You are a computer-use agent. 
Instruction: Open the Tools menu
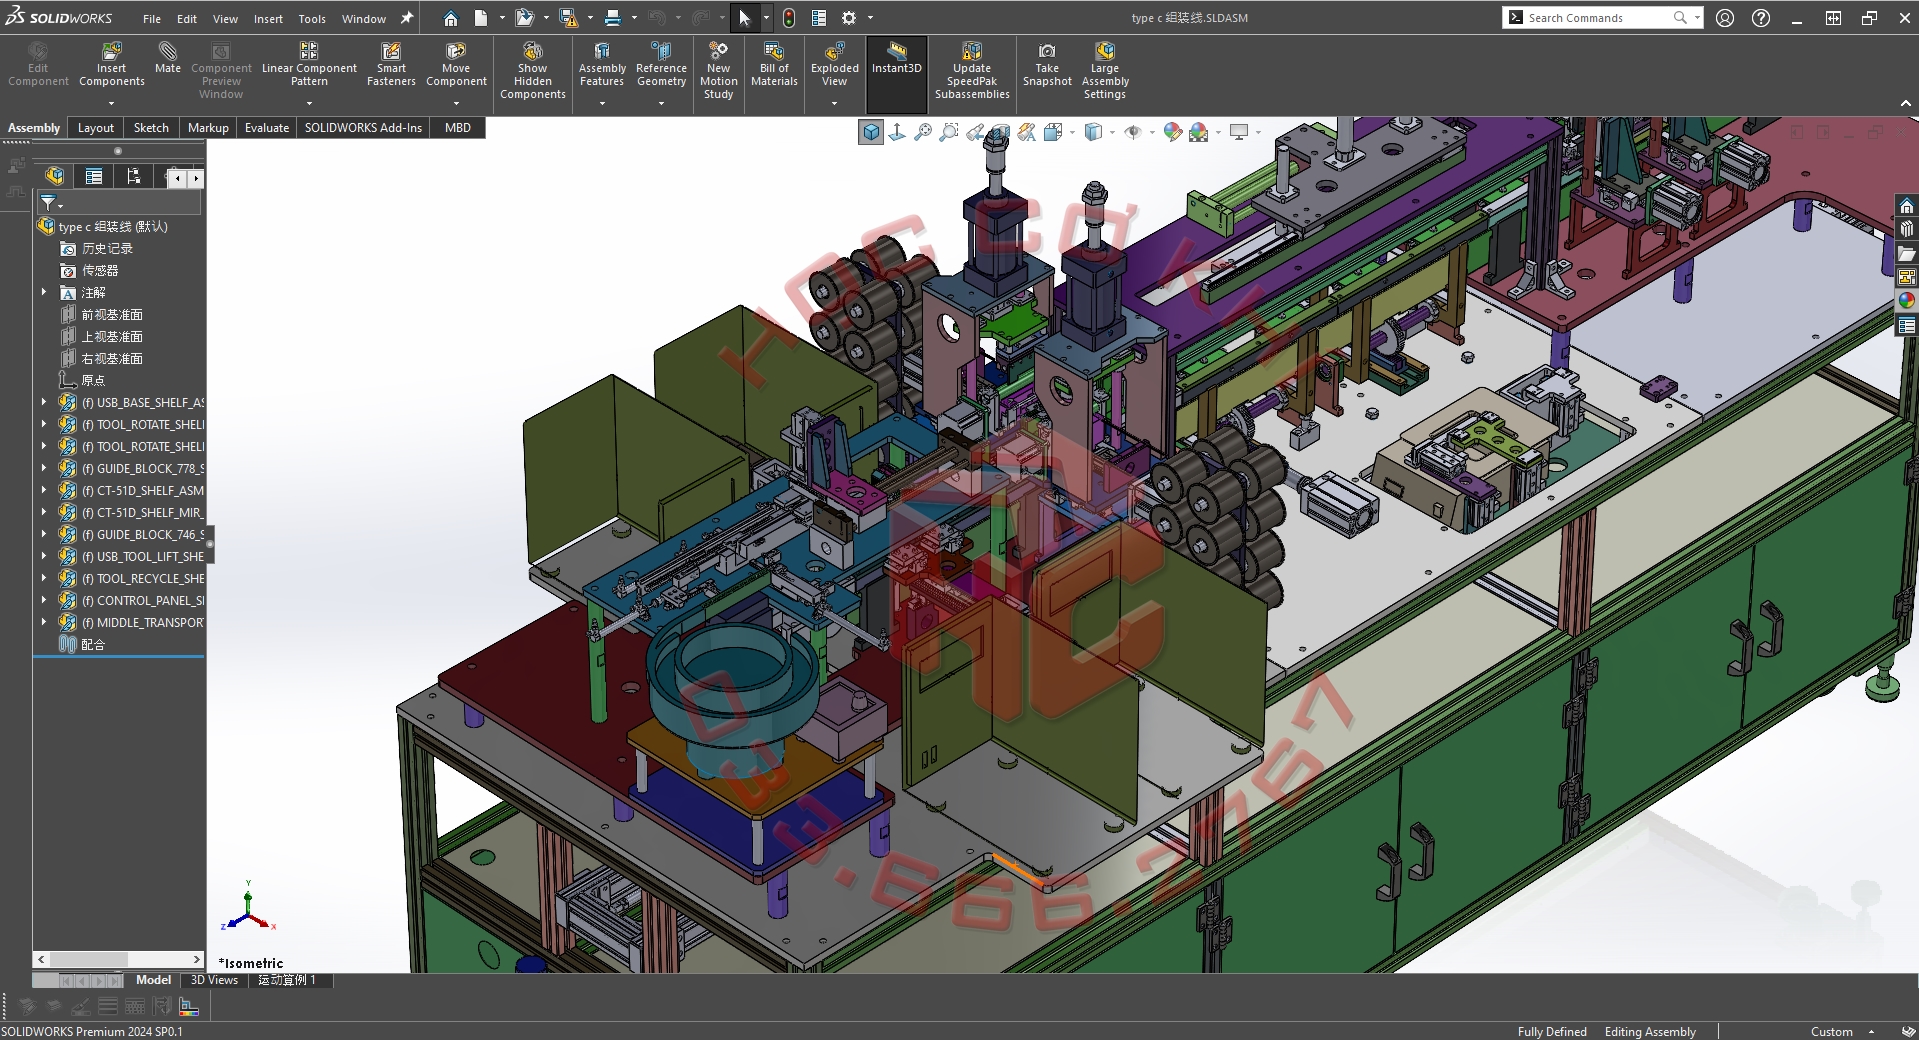coord(312,18)
